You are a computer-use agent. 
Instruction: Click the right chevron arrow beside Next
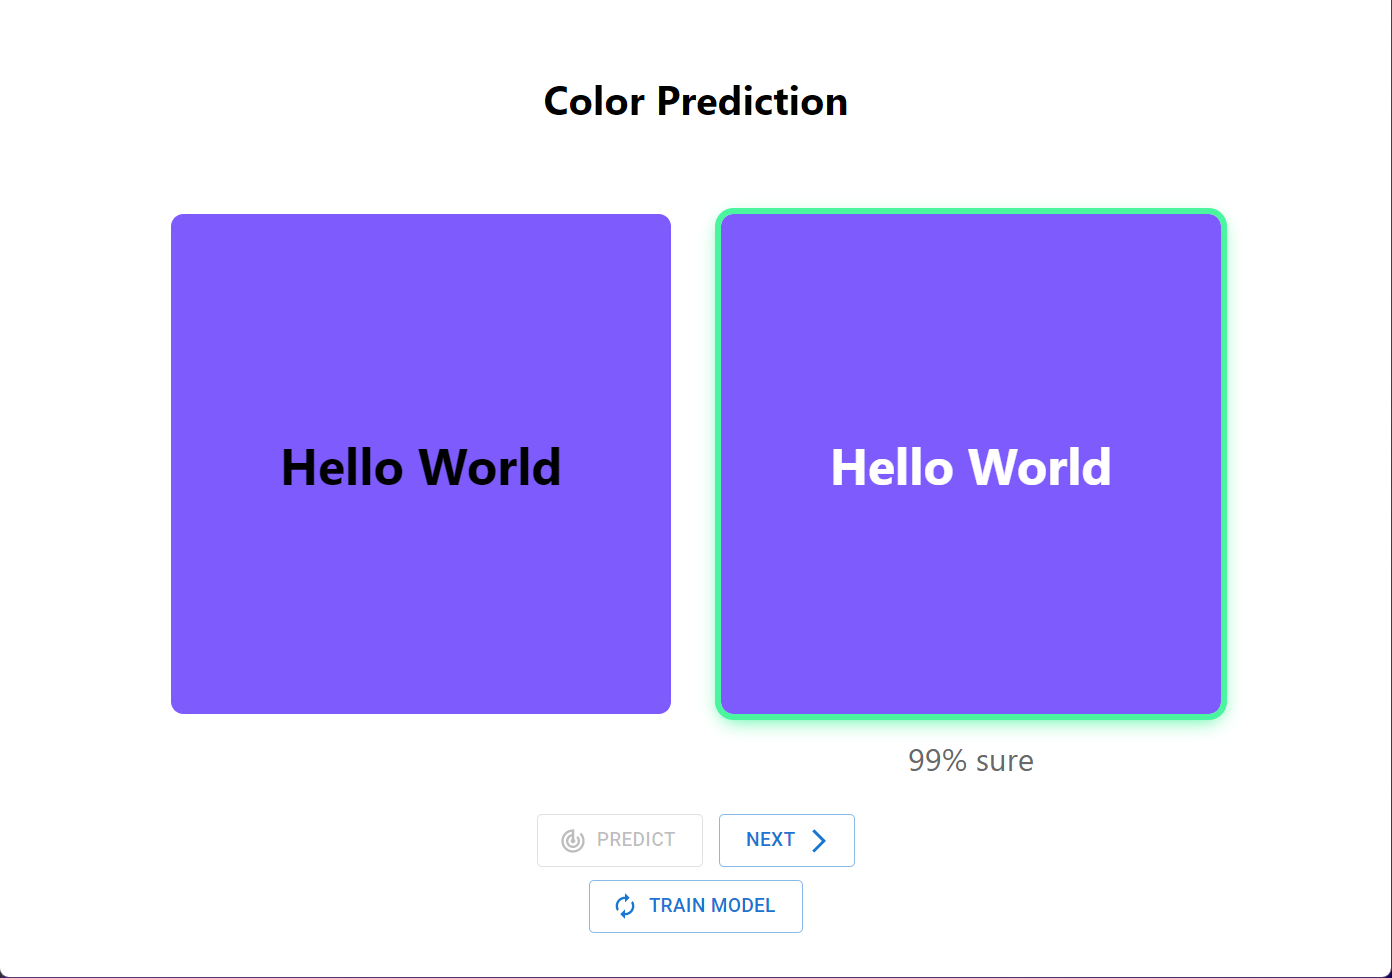[x=819, y=840]
